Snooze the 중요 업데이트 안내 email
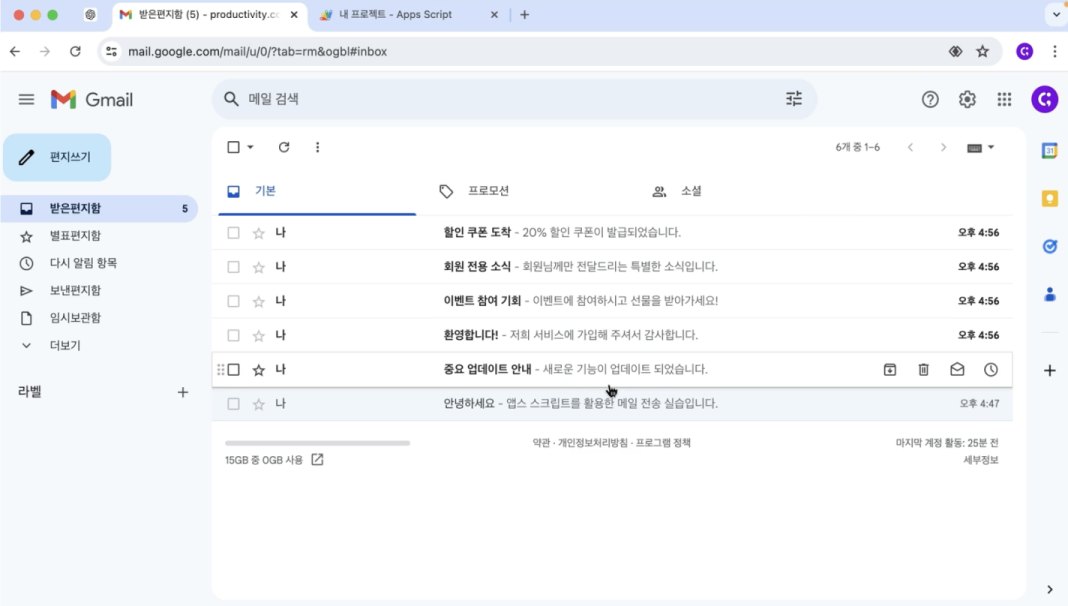The width and height of the screenshot is (1068, 606). pos(990,369)
